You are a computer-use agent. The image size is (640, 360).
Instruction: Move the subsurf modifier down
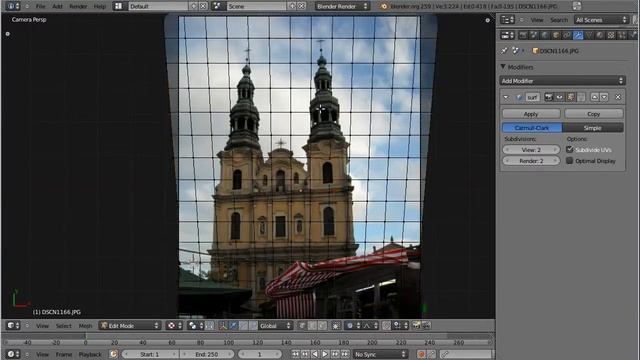[x=604, y=97]
